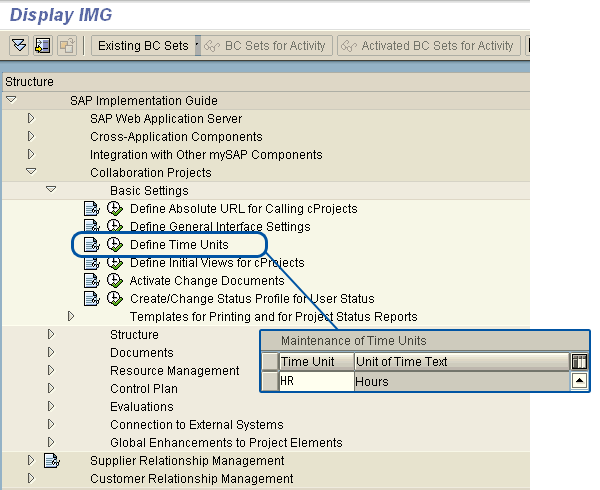Collapse the Basic Settings node
Viewport: 600px width, 490px height.
tap(51, 189)
